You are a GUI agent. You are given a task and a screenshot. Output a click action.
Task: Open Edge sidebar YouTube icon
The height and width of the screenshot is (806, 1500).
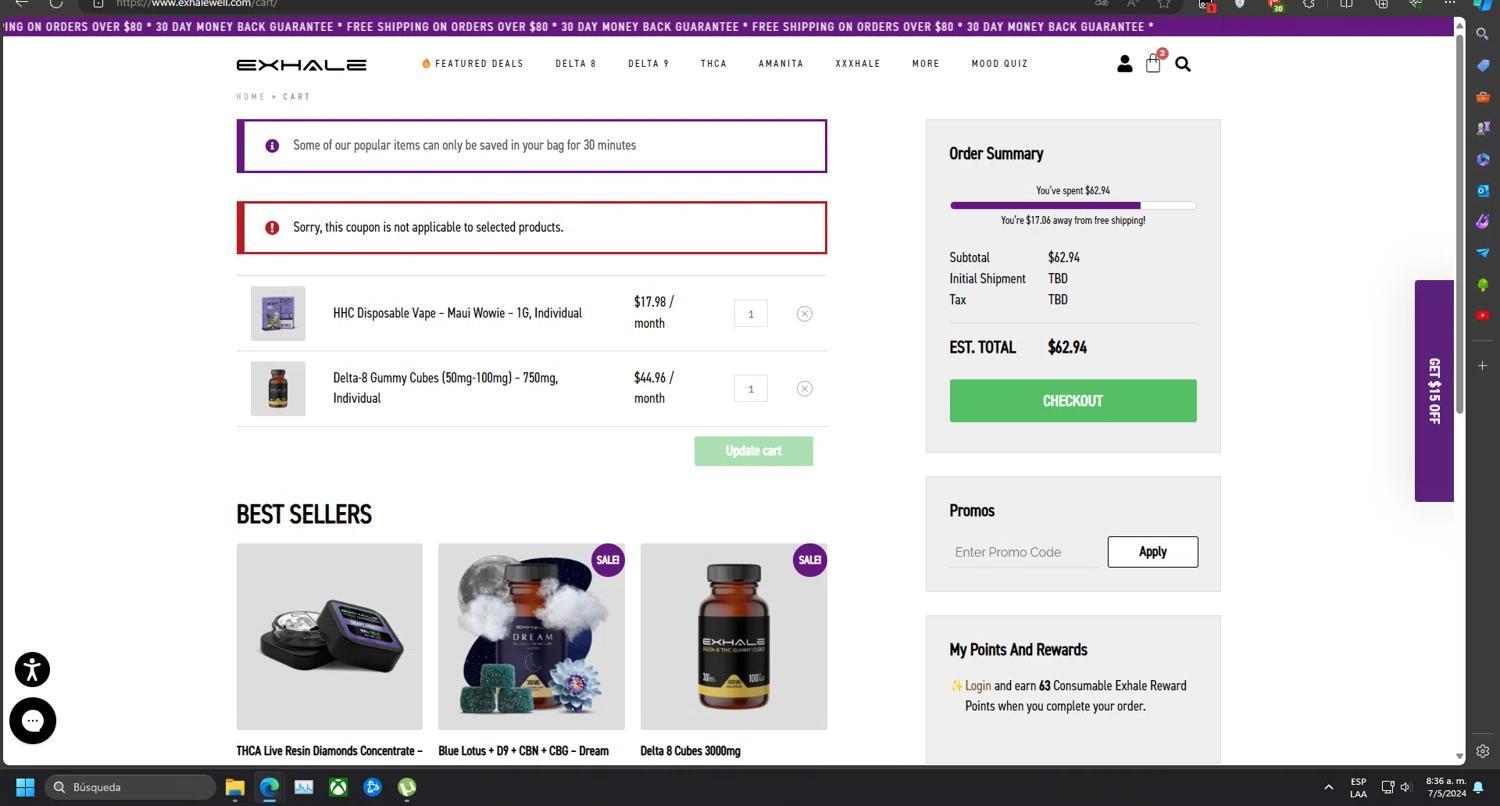pos(1483,316)
